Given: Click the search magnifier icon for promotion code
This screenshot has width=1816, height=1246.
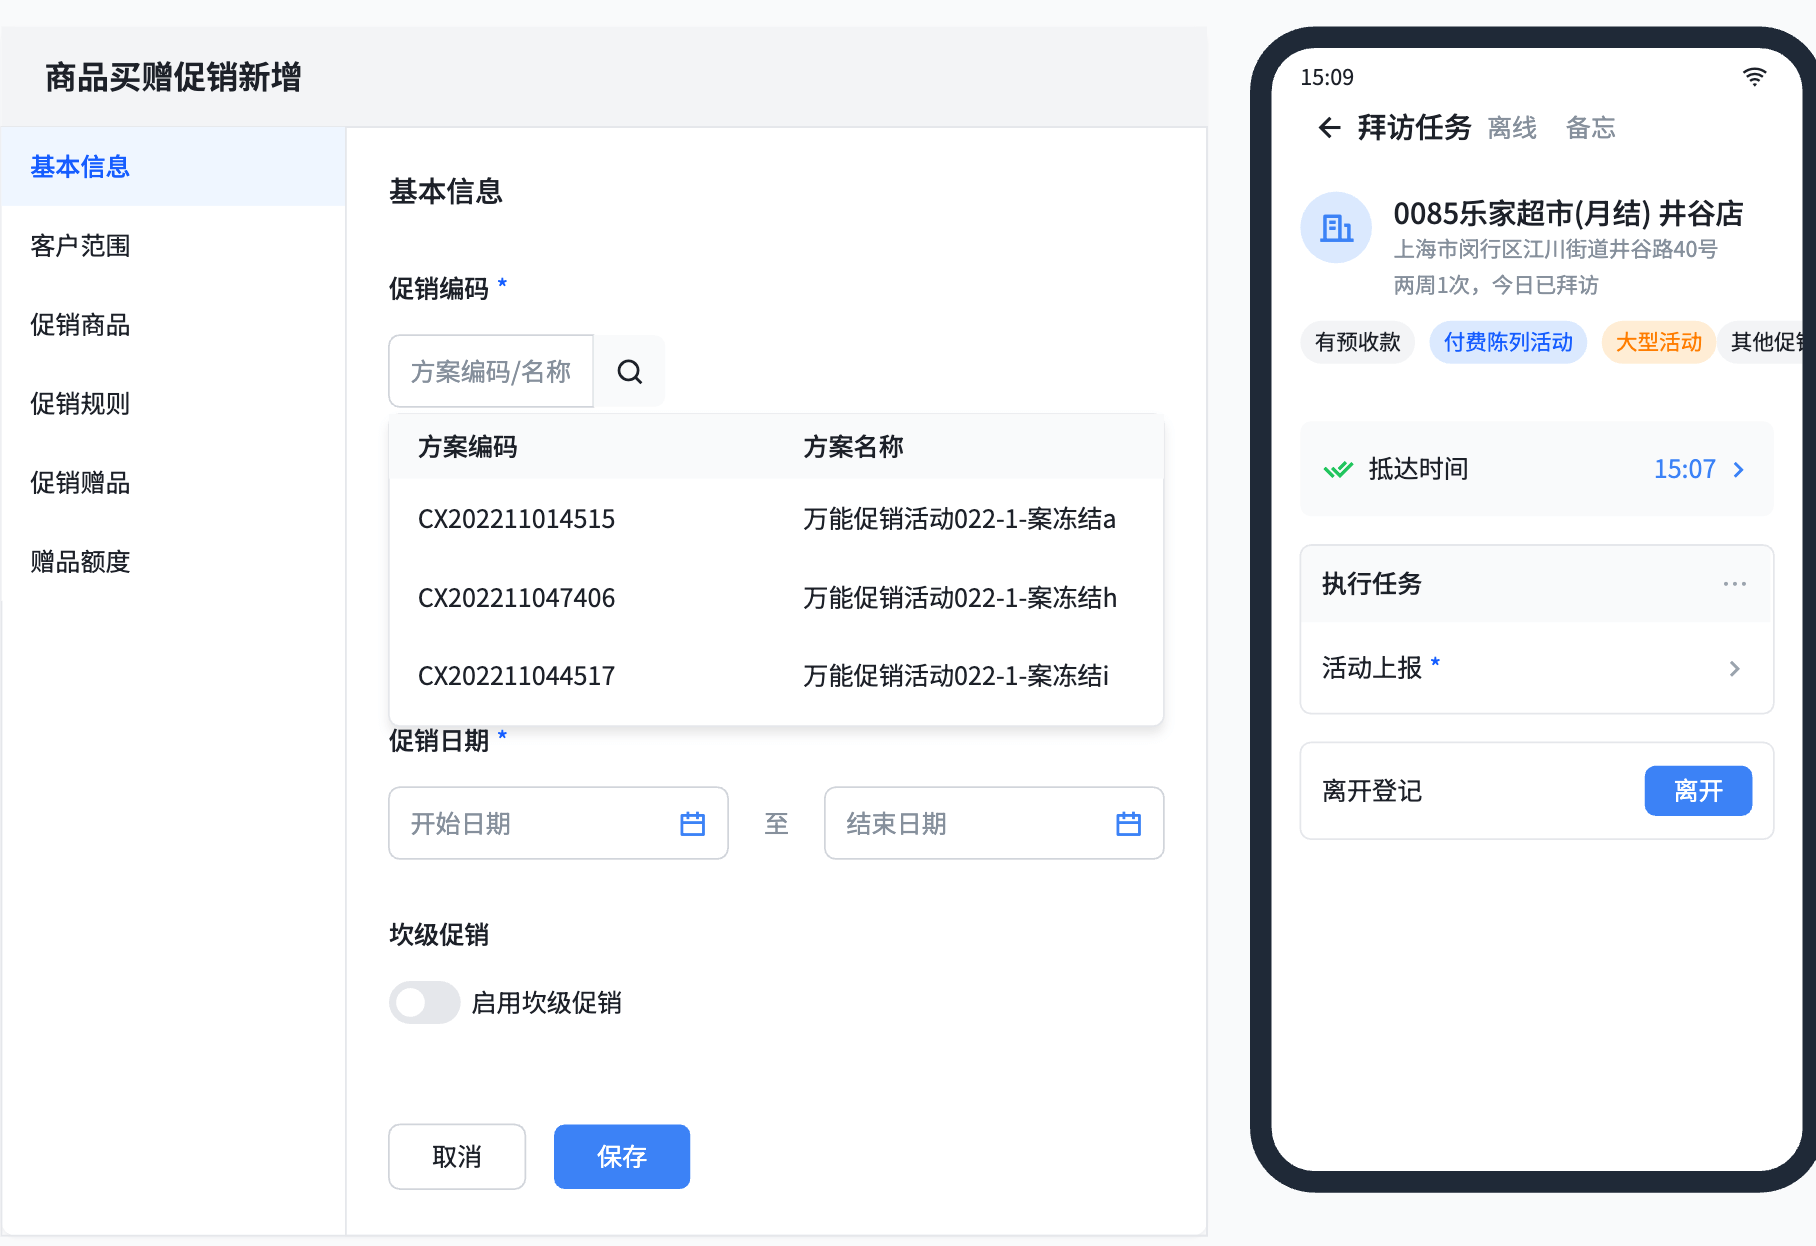Looking at the screenshot, I should point(629,372).
